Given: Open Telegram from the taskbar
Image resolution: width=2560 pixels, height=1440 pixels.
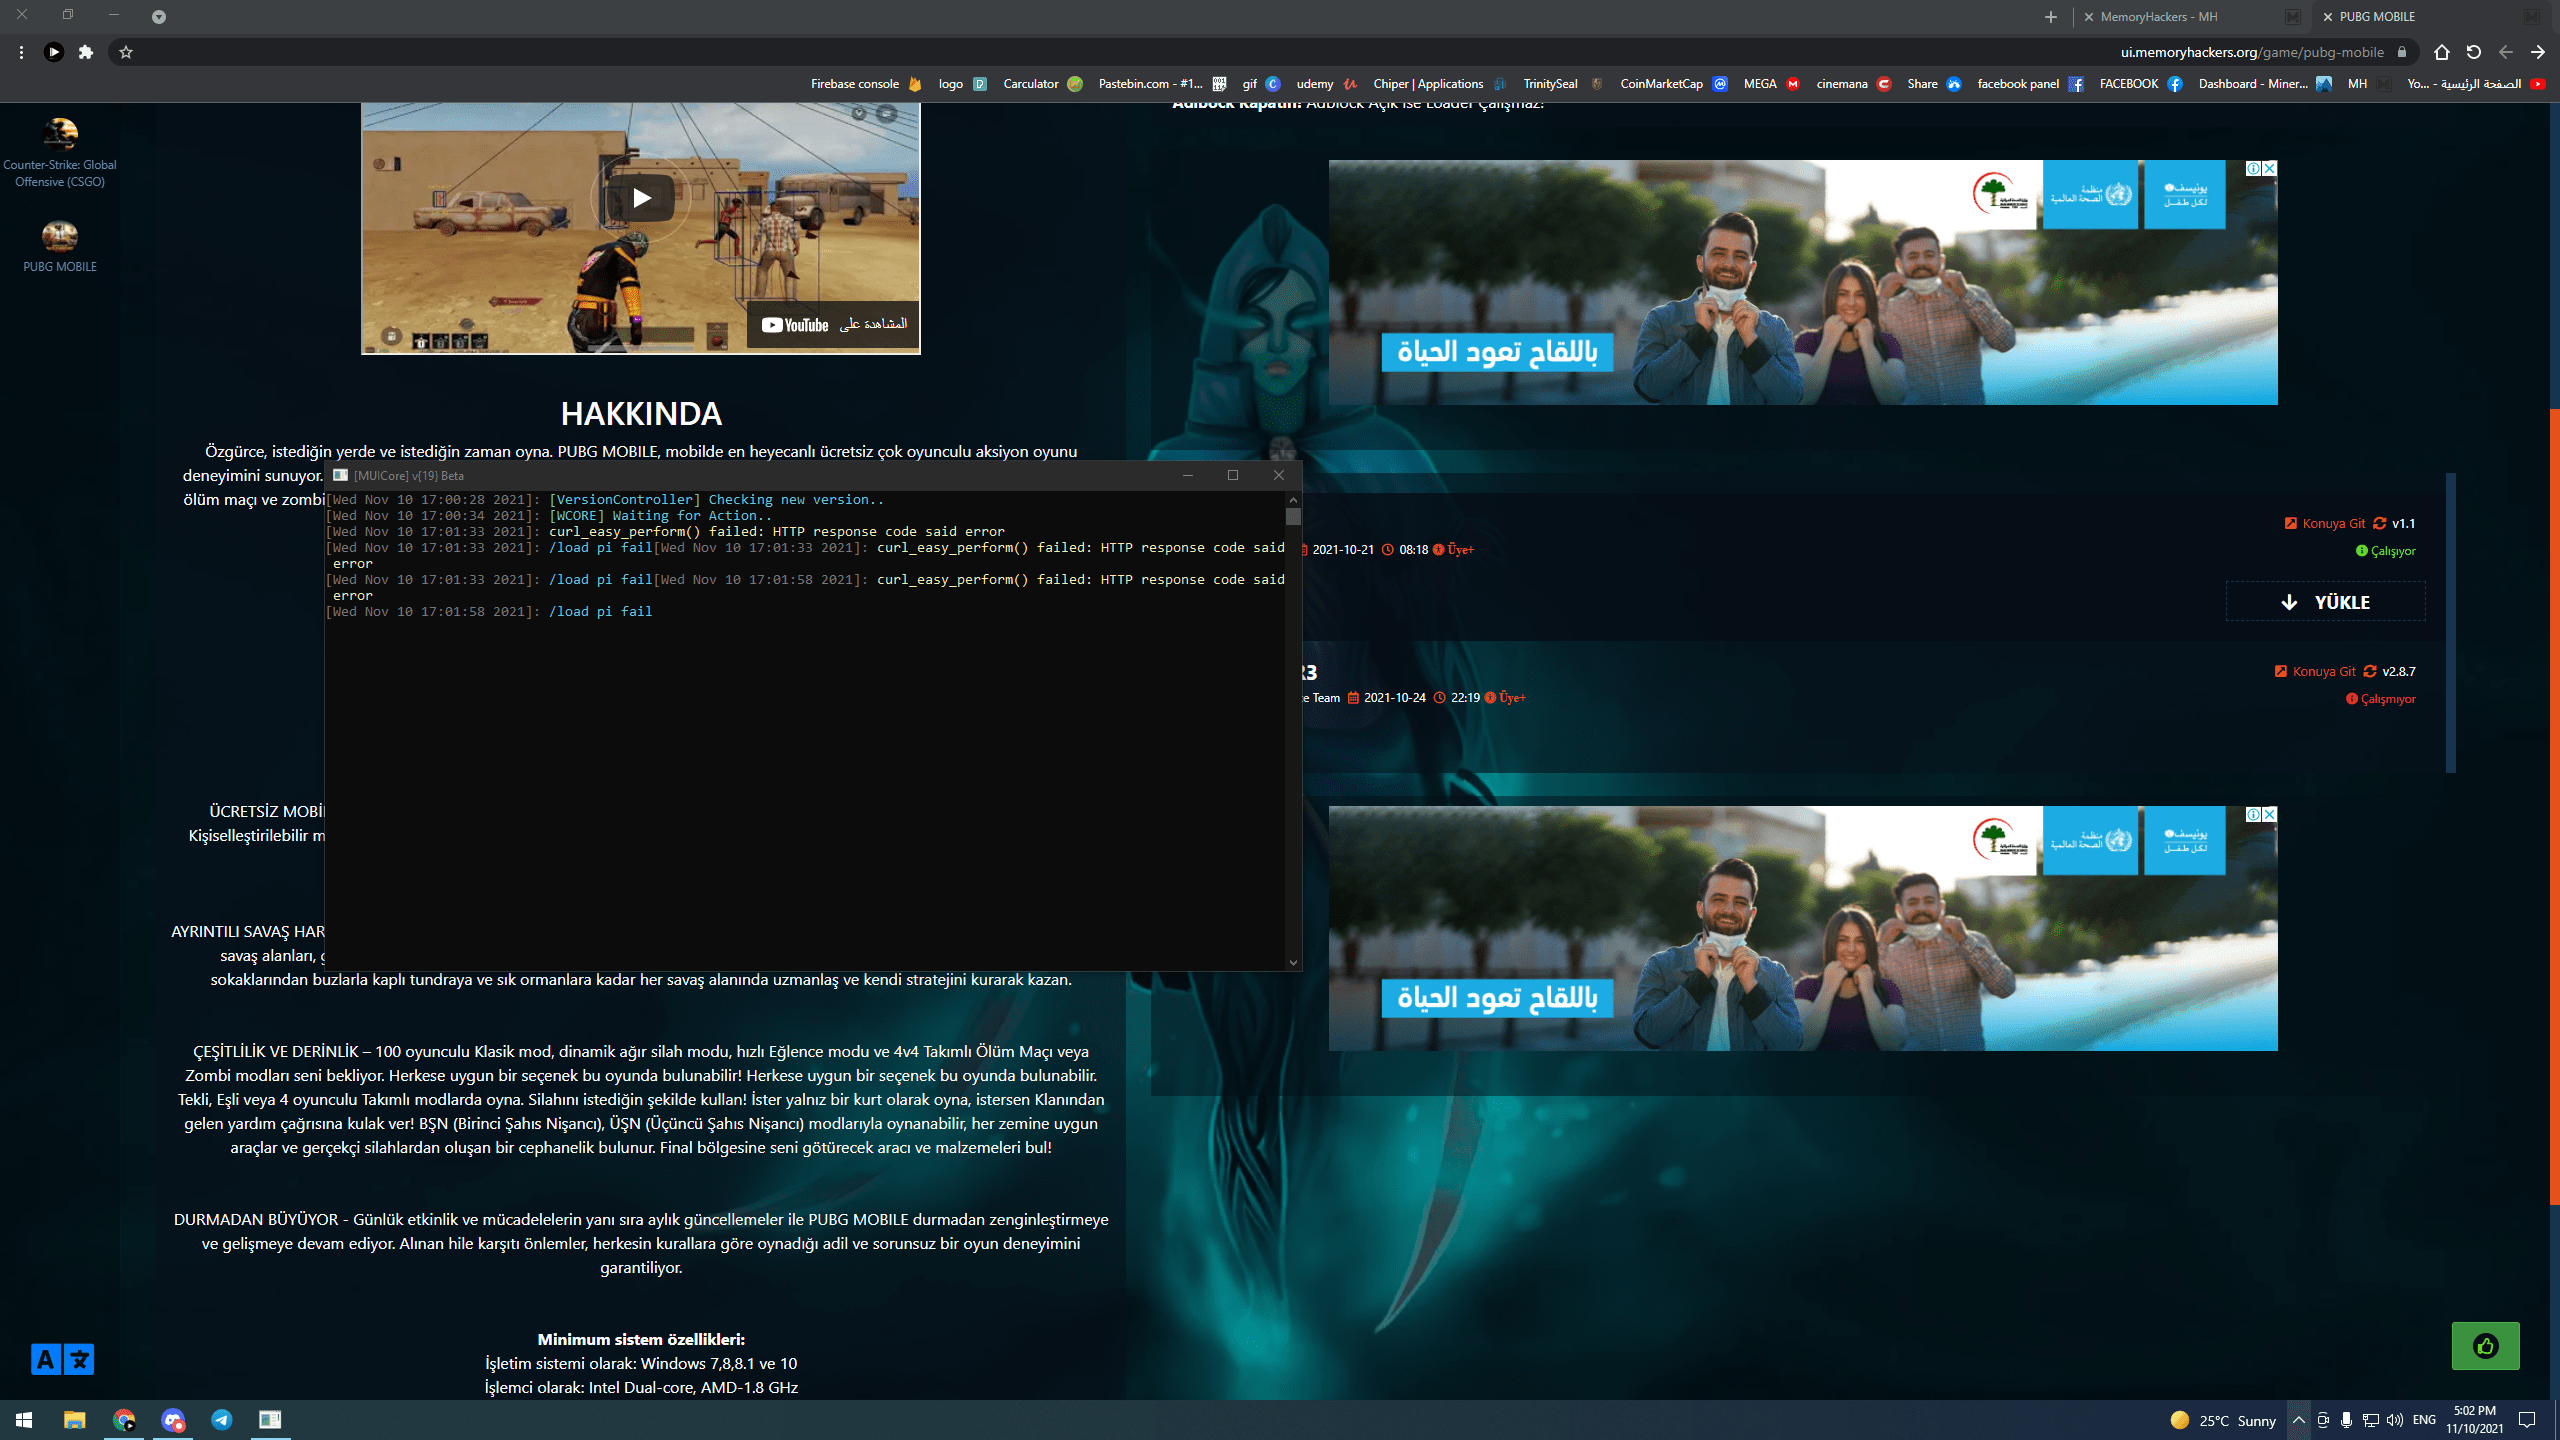Looking at the screenshot, I should [221, 1420].
